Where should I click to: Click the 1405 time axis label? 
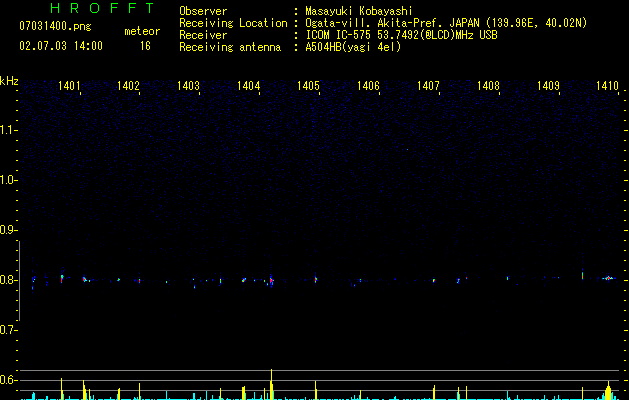[x=308, y=85]
